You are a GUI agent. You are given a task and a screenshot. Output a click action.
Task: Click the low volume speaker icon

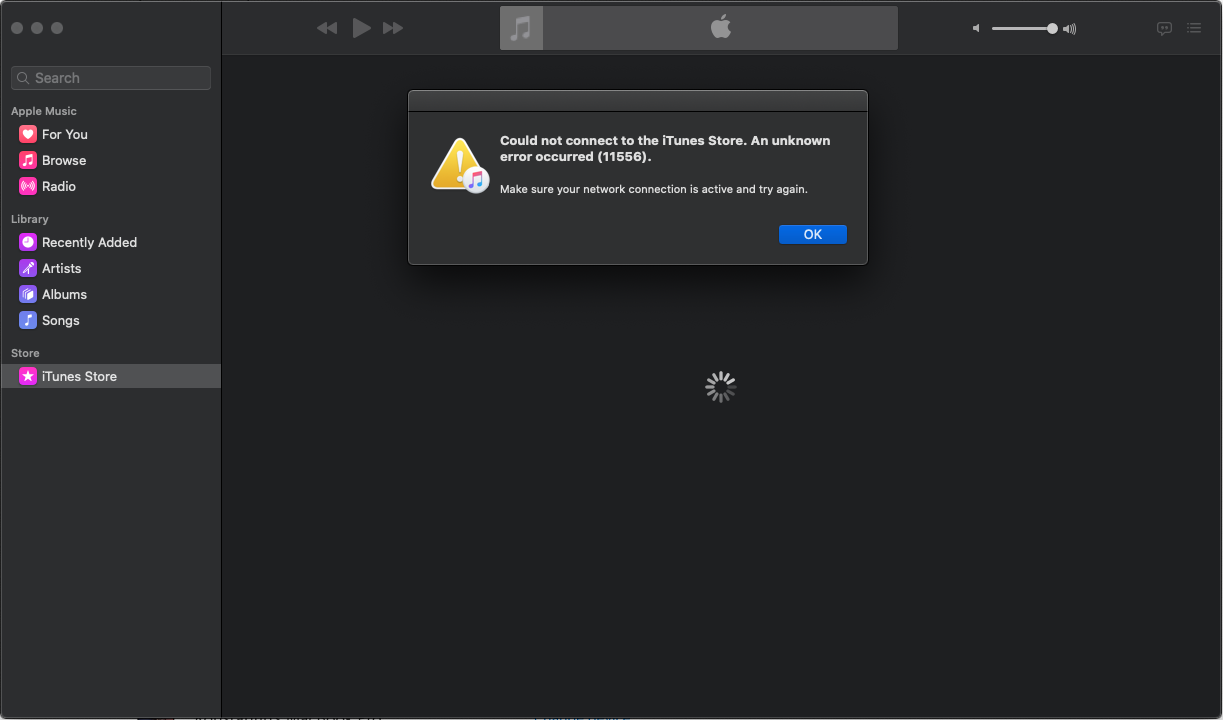(977, 29)
